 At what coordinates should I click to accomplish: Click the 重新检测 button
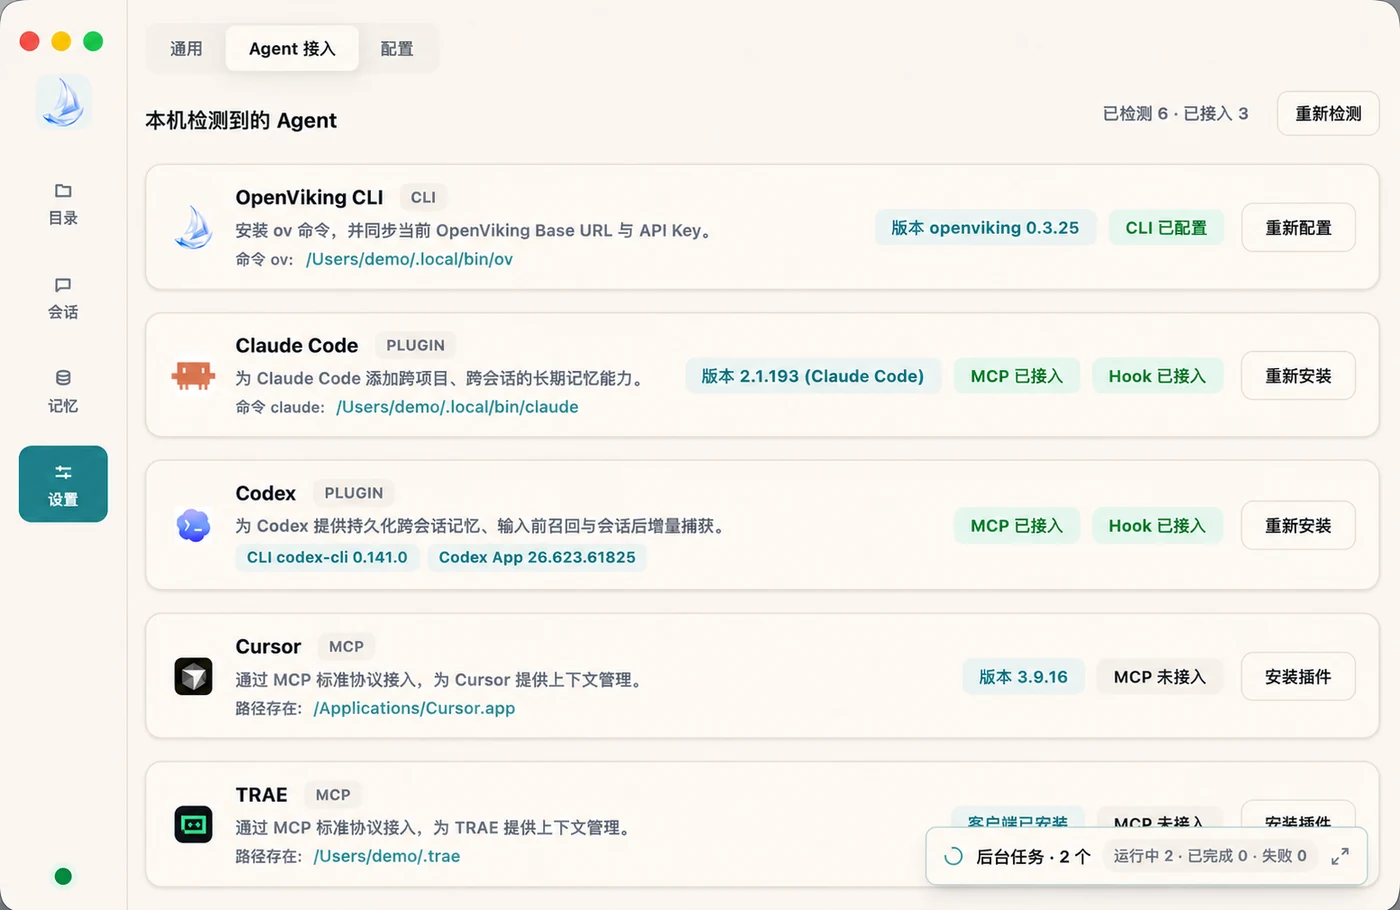click(x=1328, y=114)
